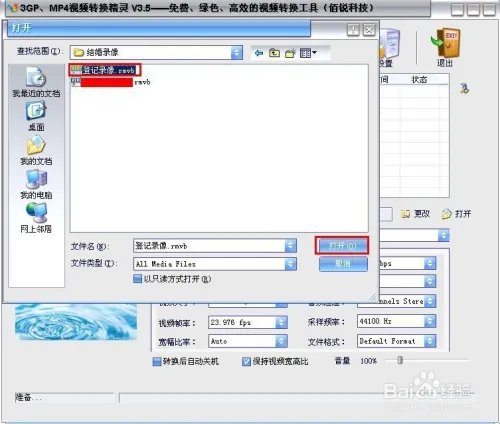Go to 桌面 in the places sidebar

pos(36,116)
